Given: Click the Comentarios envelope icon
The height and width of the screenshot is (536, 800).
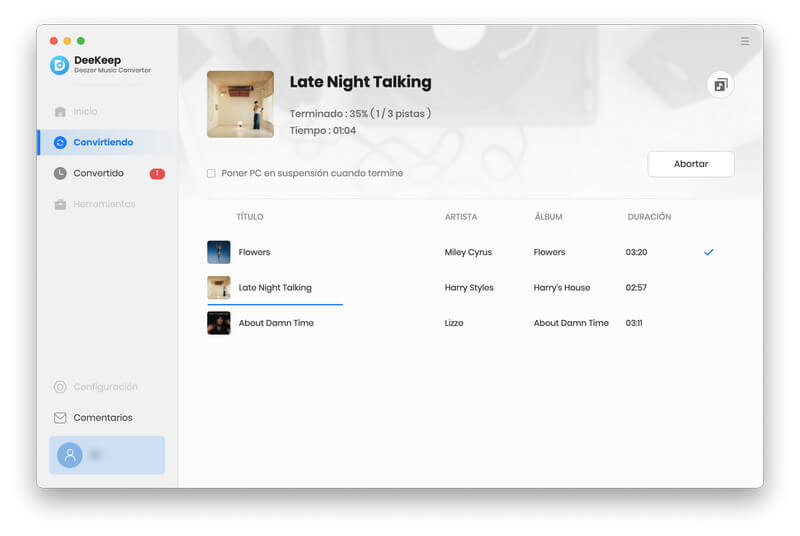Looking at the screenshot, I should [x=60, y=418].
